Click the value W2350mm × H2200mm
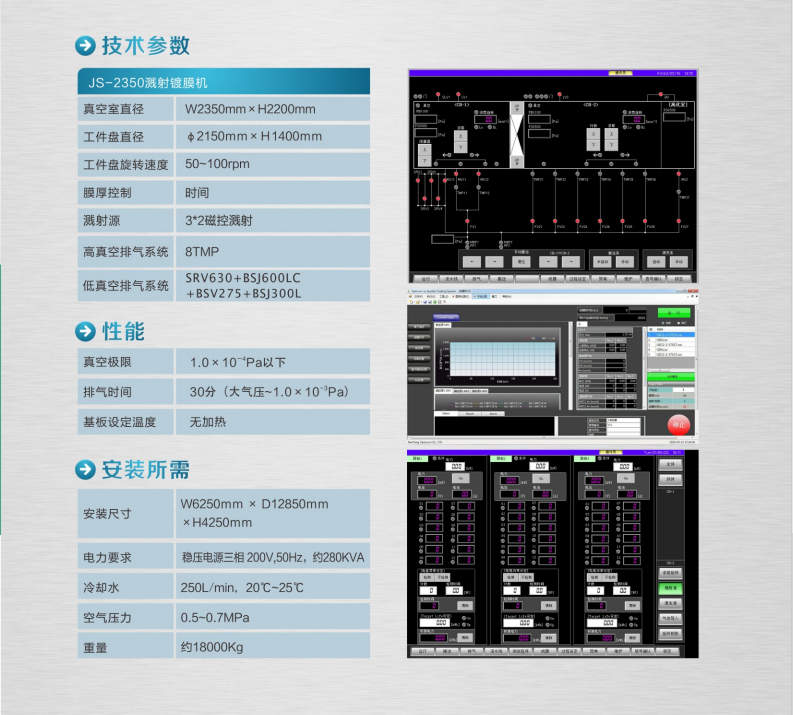Viewport: 793px width, 715px height. (x=250, y=109)
